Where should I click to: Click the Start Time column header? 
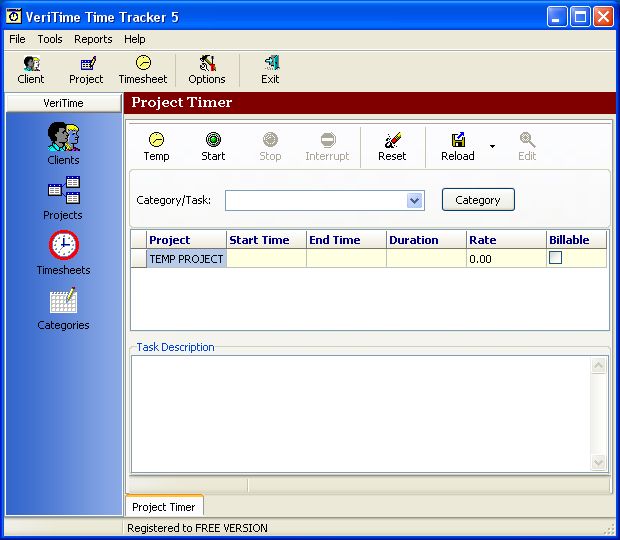267,240
